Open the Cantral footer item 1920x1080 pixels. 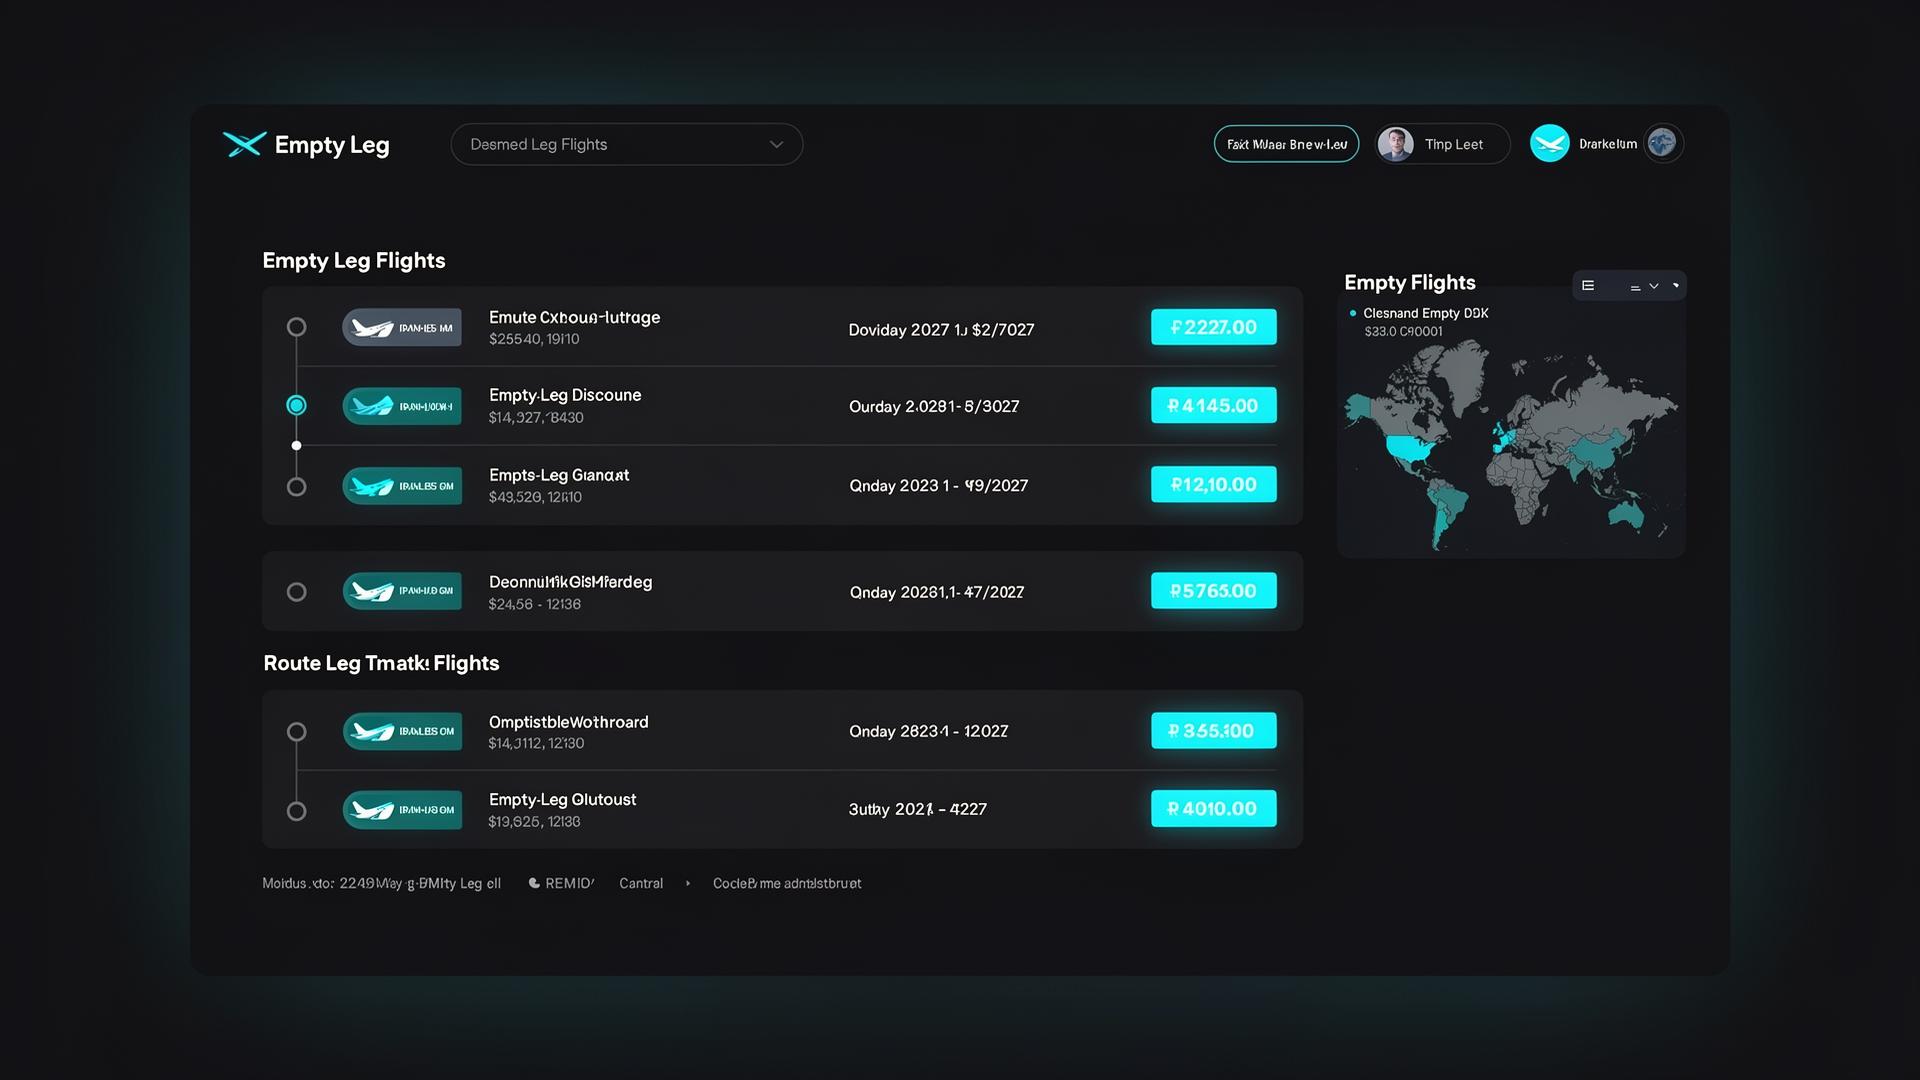click(x=641, y=883)
